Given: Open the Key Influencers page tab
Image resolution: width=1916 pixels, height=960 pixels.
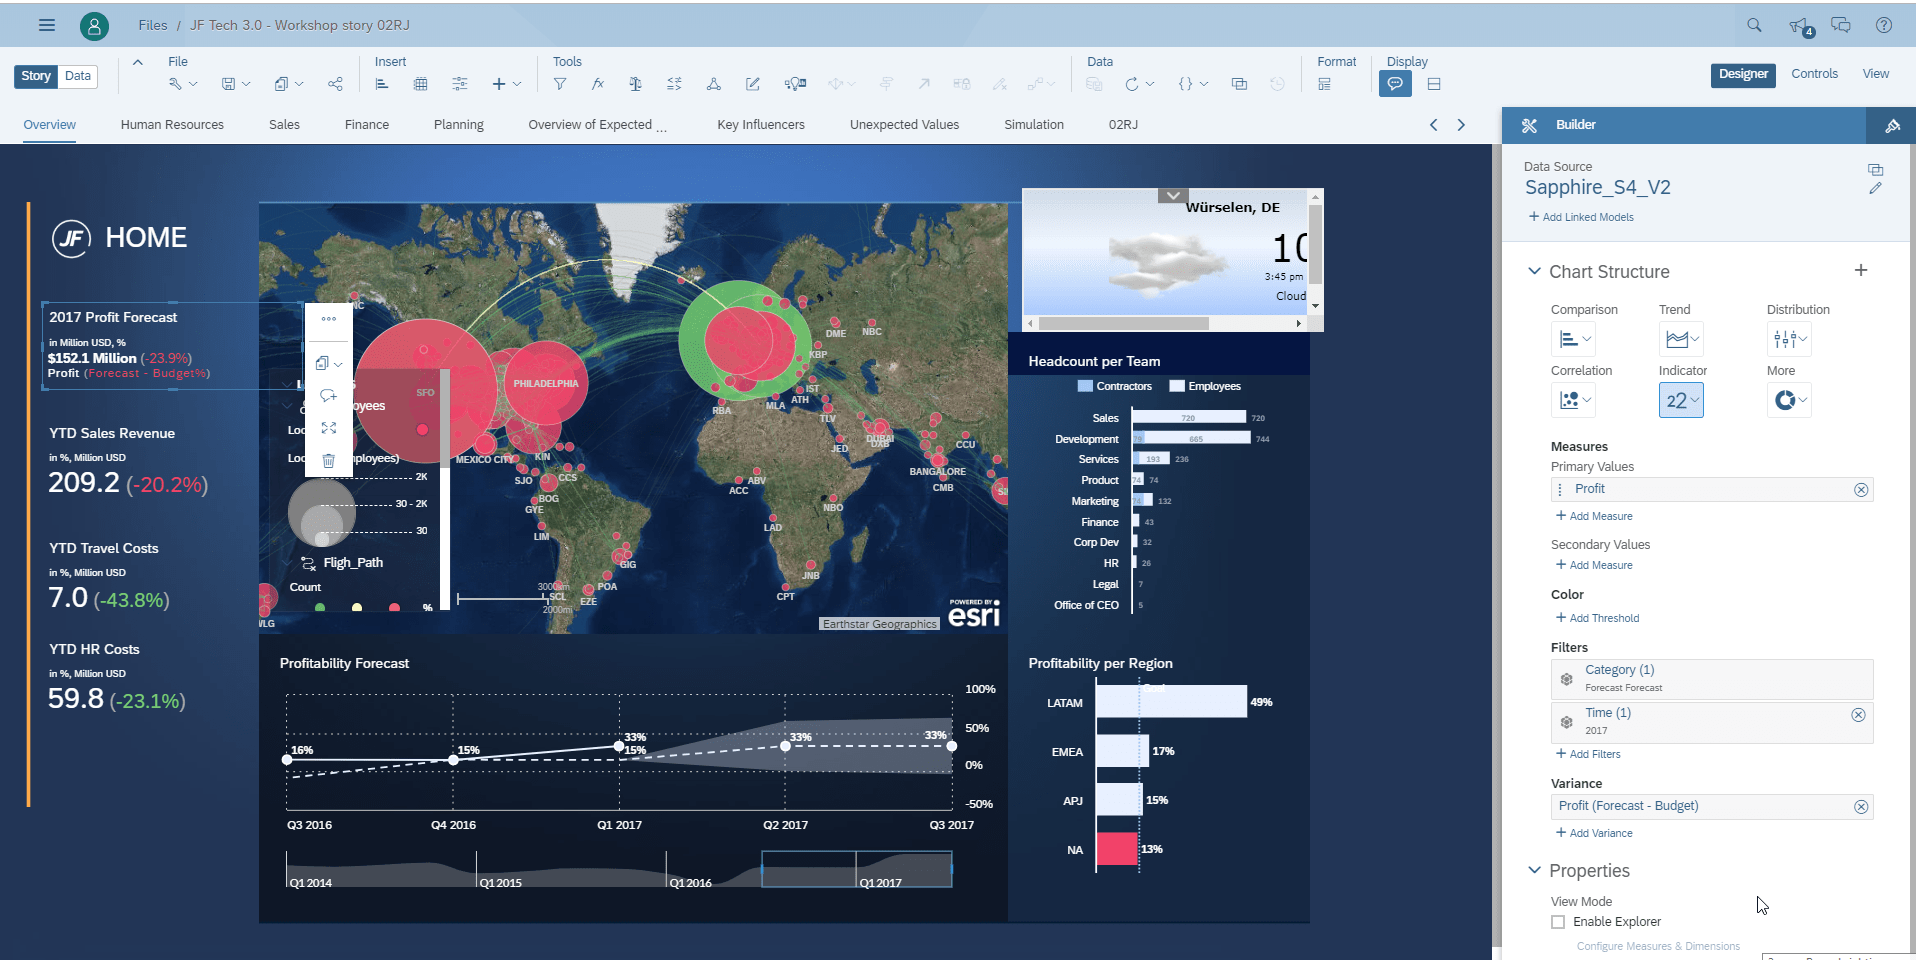Looking at the screenshot, I should [x=760, y=125].
